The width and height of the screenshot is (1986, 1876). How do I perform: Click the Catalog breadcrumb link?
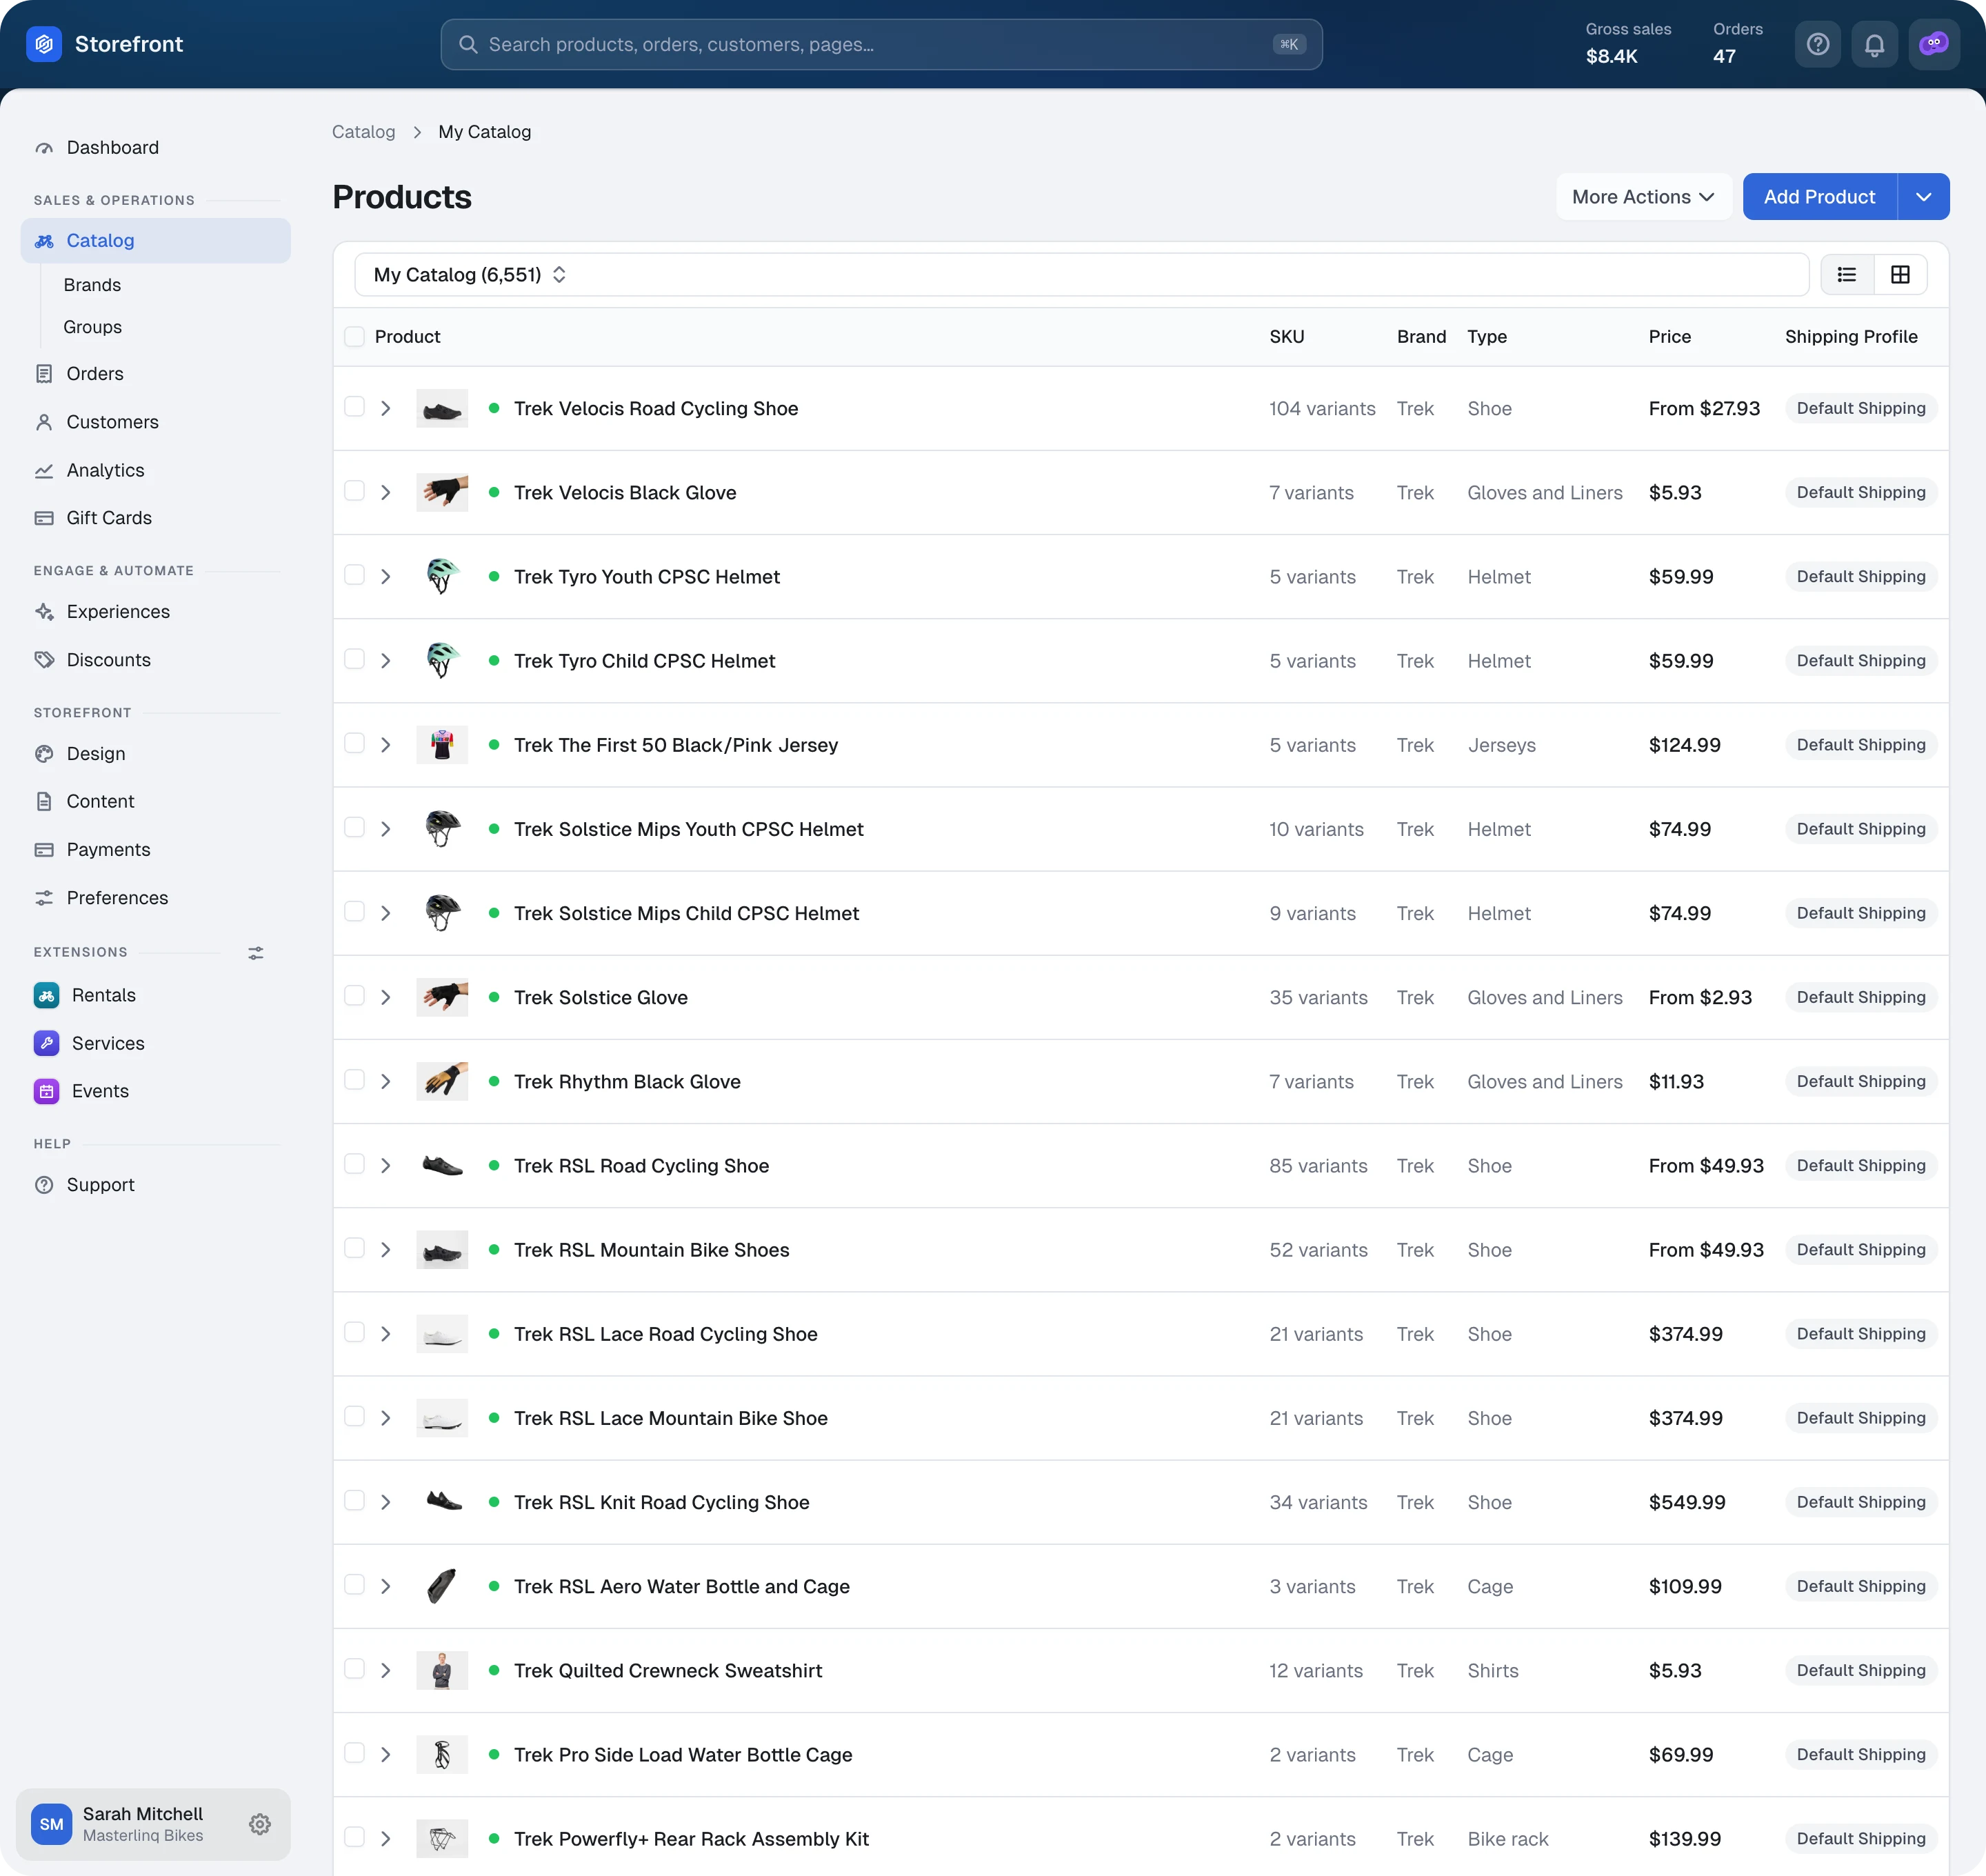point(363,132)
